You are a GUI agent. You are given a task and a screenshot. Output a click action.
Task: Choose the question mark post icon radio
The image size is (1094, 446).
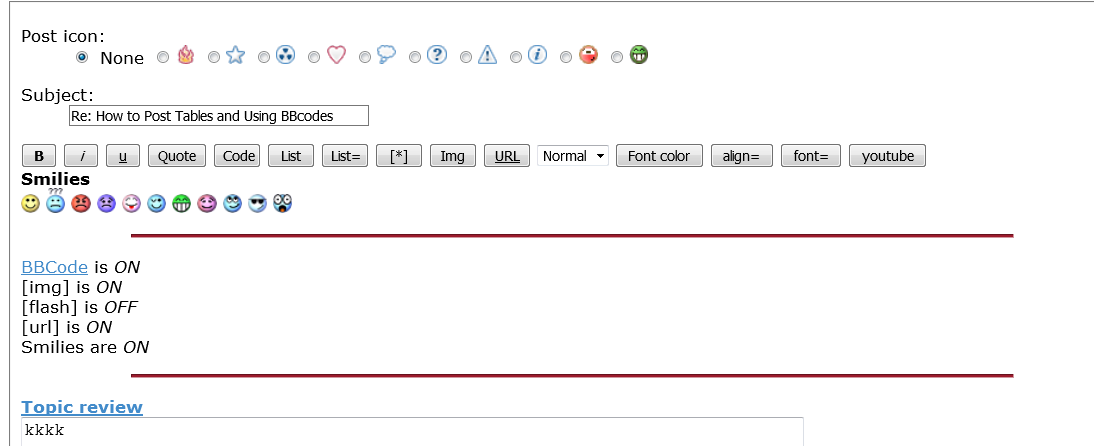(x=415, y=57)
